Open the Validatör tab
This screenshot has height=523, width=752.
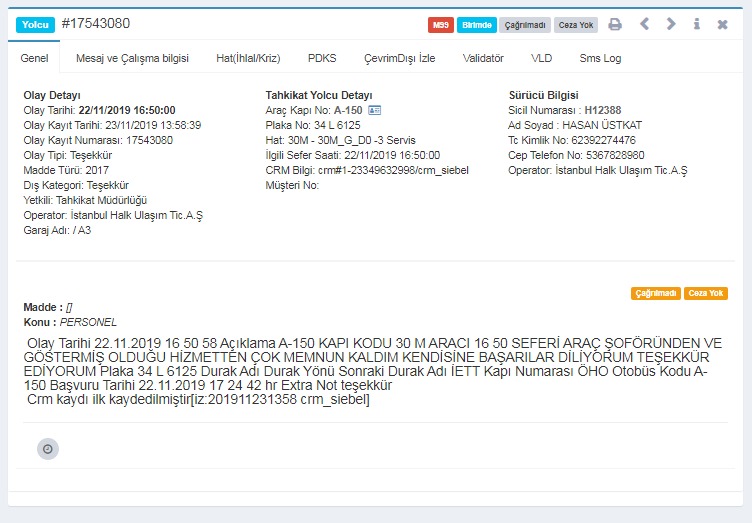[x=483, y=58]
